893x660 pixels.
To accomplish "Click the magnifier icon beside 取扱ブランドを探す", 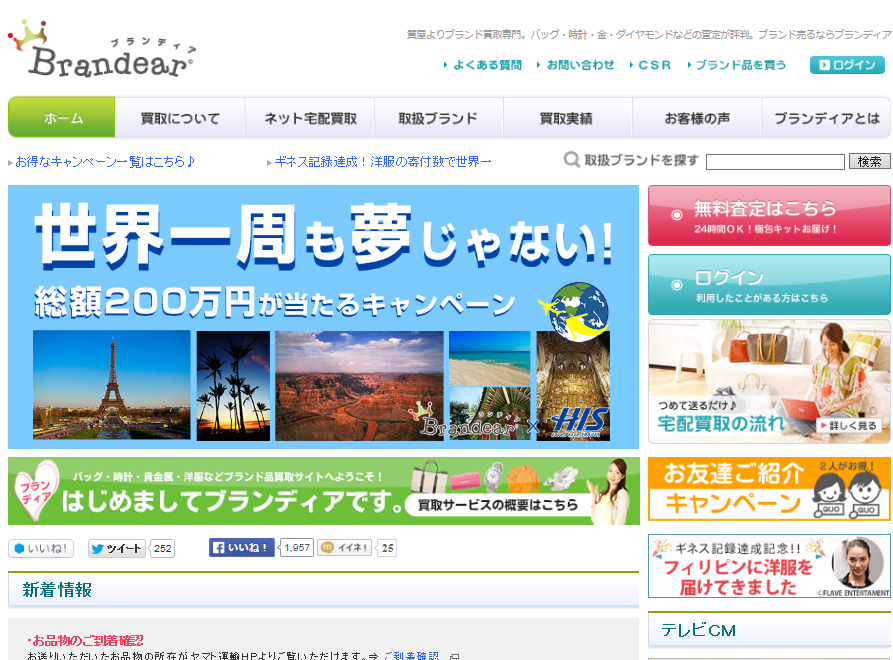I will pos(572,160).
